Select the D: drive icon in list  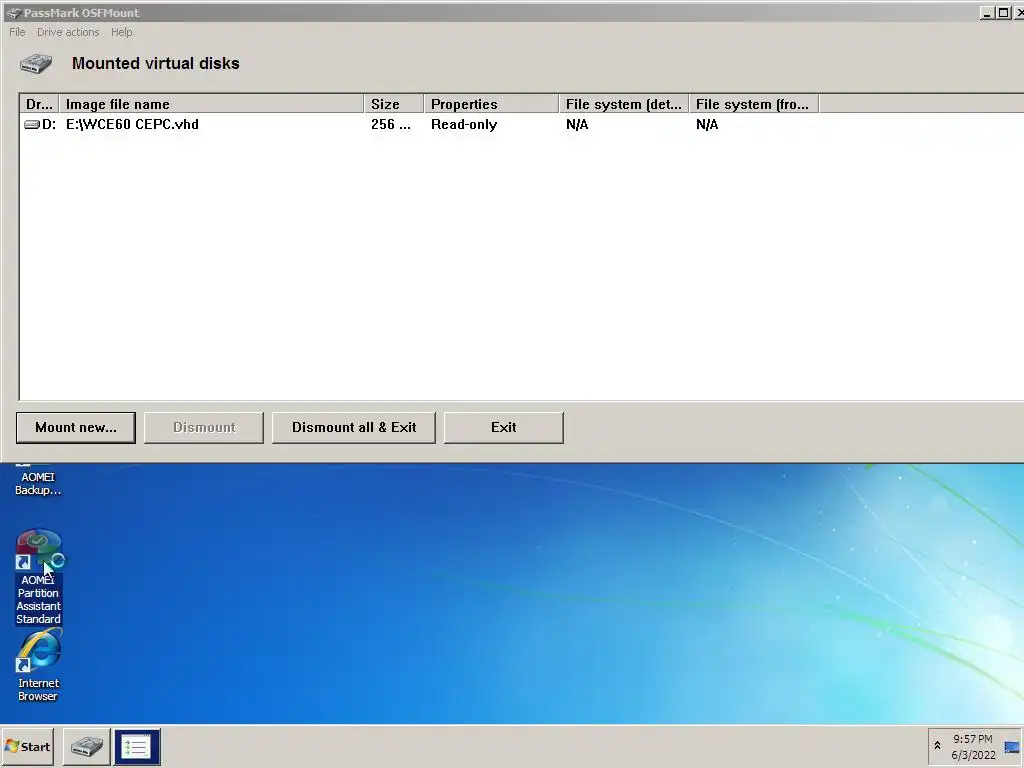(32, 124)
